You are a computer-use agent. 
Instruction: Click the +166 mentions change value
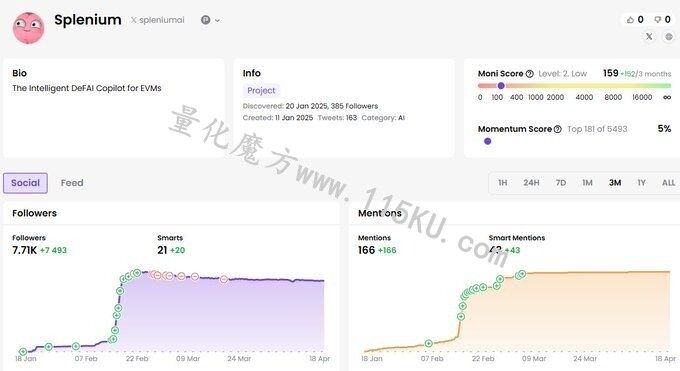click(387, 250)
